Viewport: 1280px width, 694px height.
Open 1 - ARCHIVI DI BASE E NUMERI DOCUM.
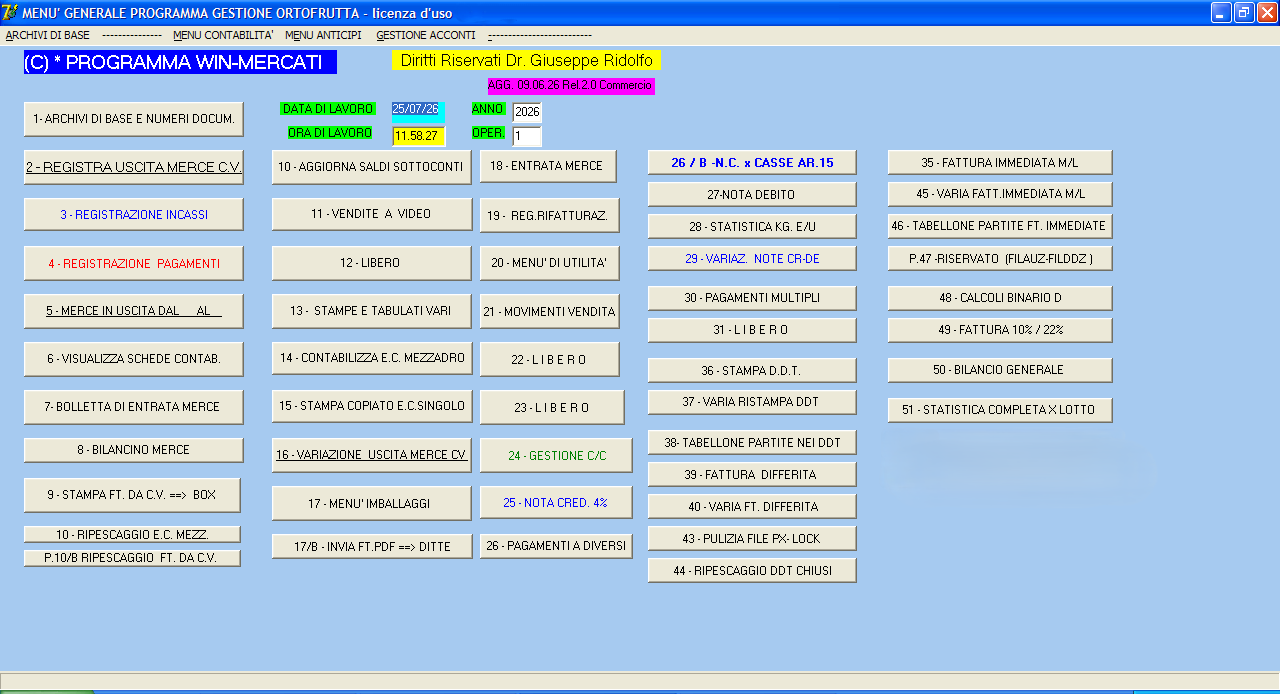click(x=134, y=119)
